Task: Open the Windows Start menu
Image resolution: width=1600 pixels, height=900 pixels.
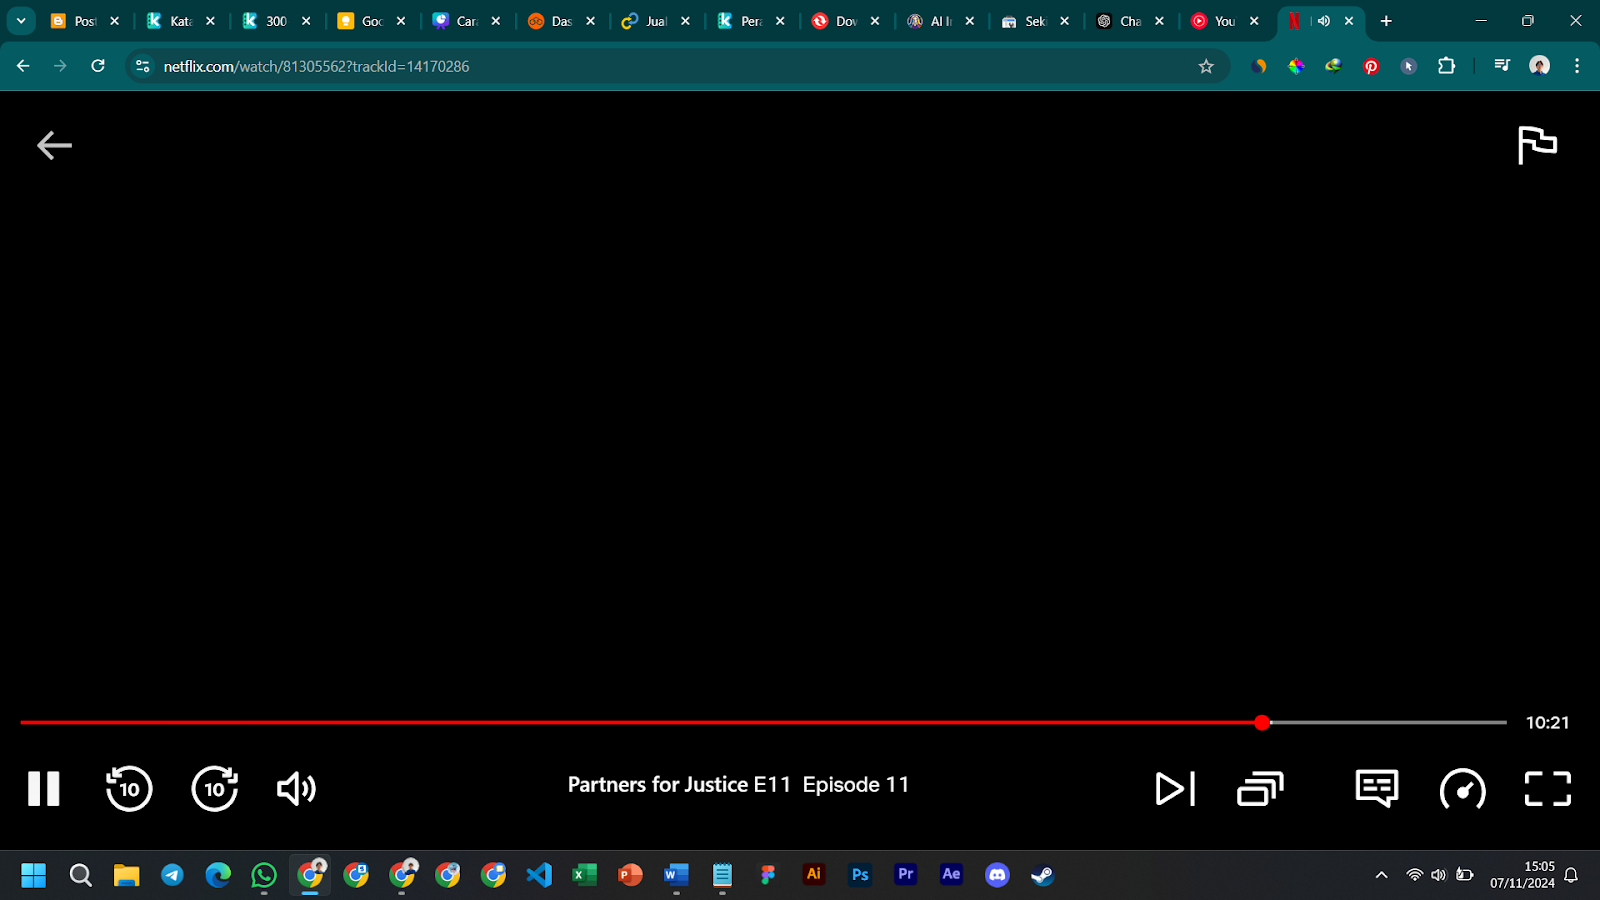Action: tap(34, 876)
